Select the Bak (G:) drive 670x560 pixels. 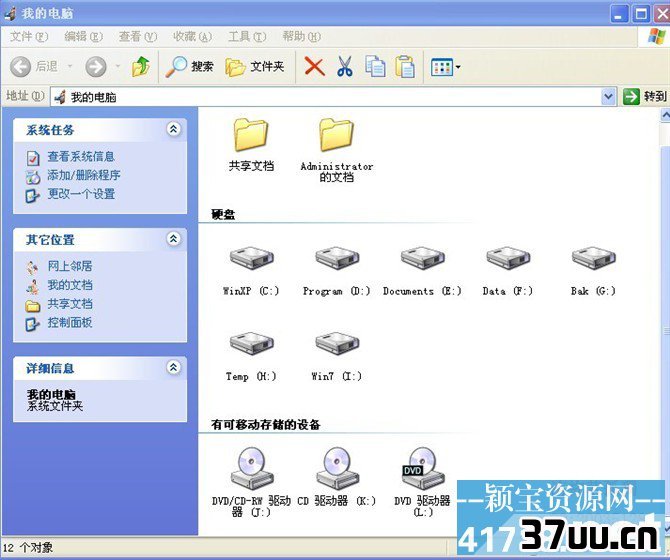(x=594, y=271)
